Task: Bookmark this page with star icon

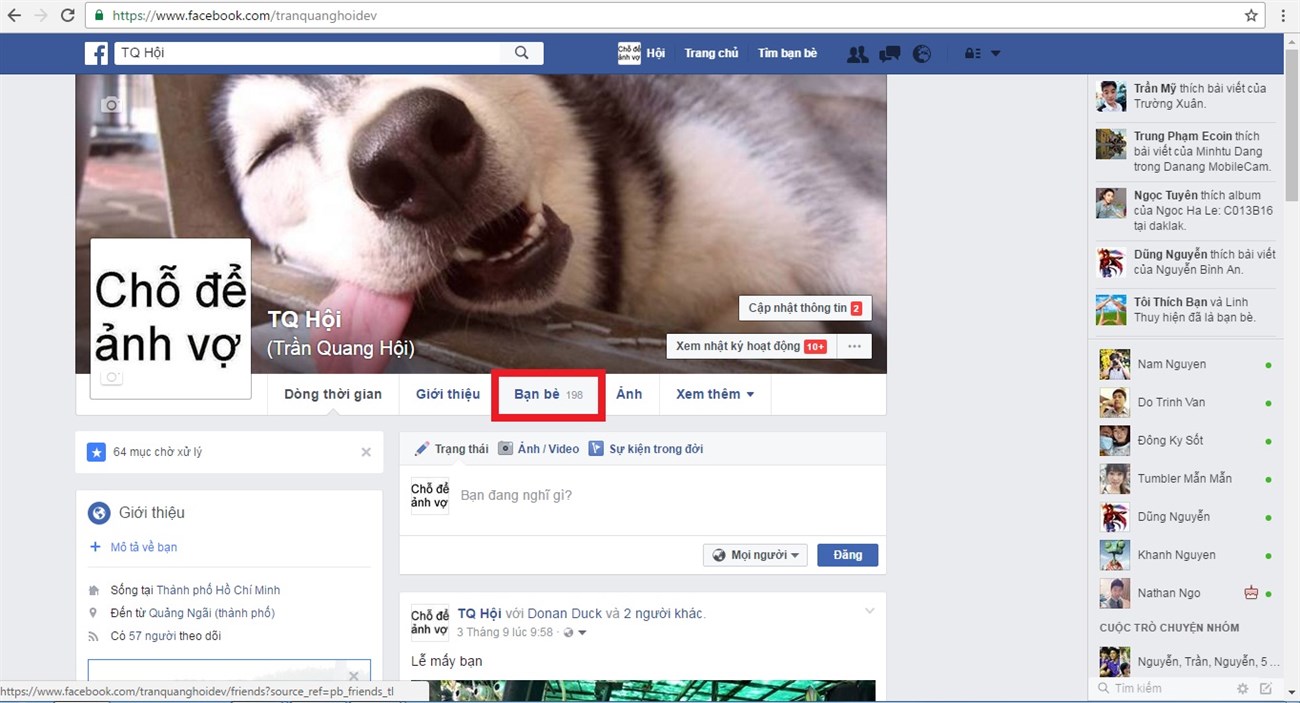Action: (1251, 16)
